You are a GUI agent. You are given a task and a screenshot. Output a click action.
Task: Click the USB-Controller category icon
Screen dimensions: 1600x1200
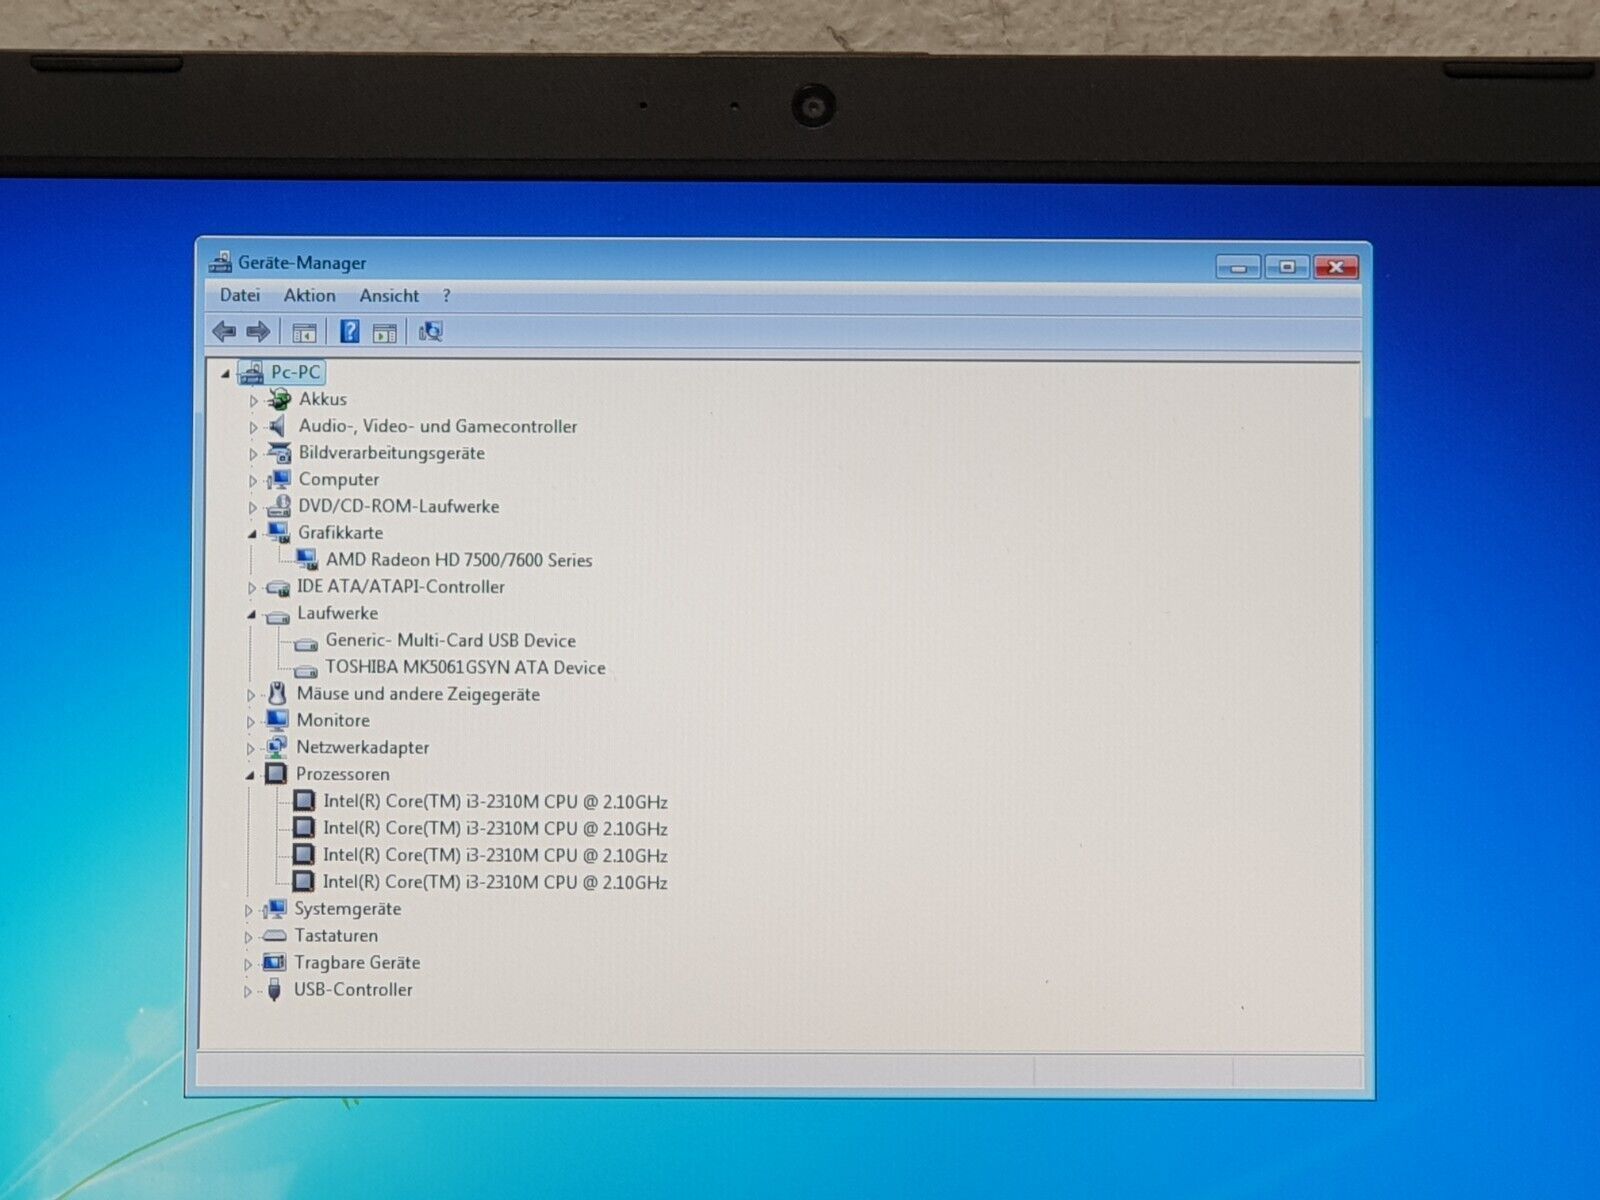[x=274, y=990]
